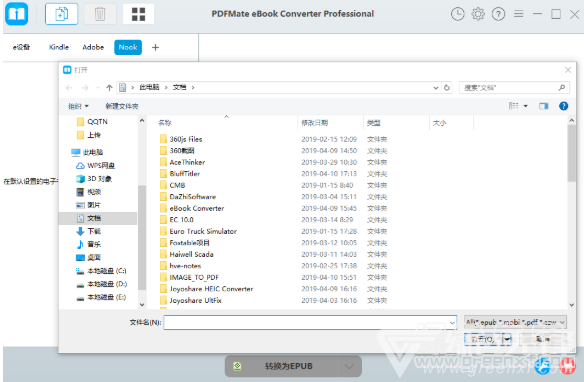
Task: Click the Open button in dialog
Action: click(x=483, y=339)
